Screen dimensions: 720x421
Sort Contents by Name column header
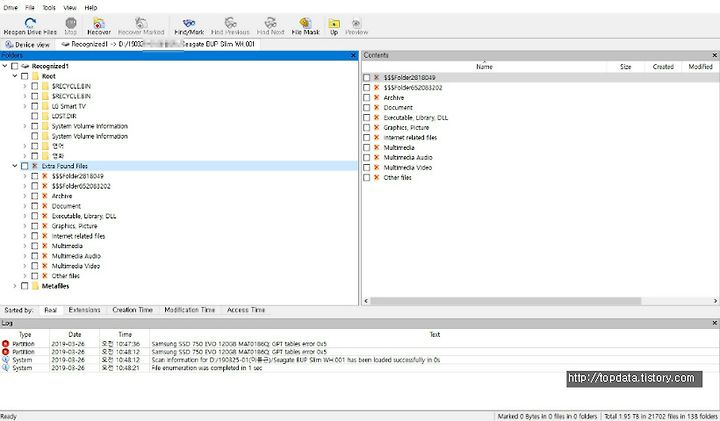pyautogui.click(x=484, y=67)
